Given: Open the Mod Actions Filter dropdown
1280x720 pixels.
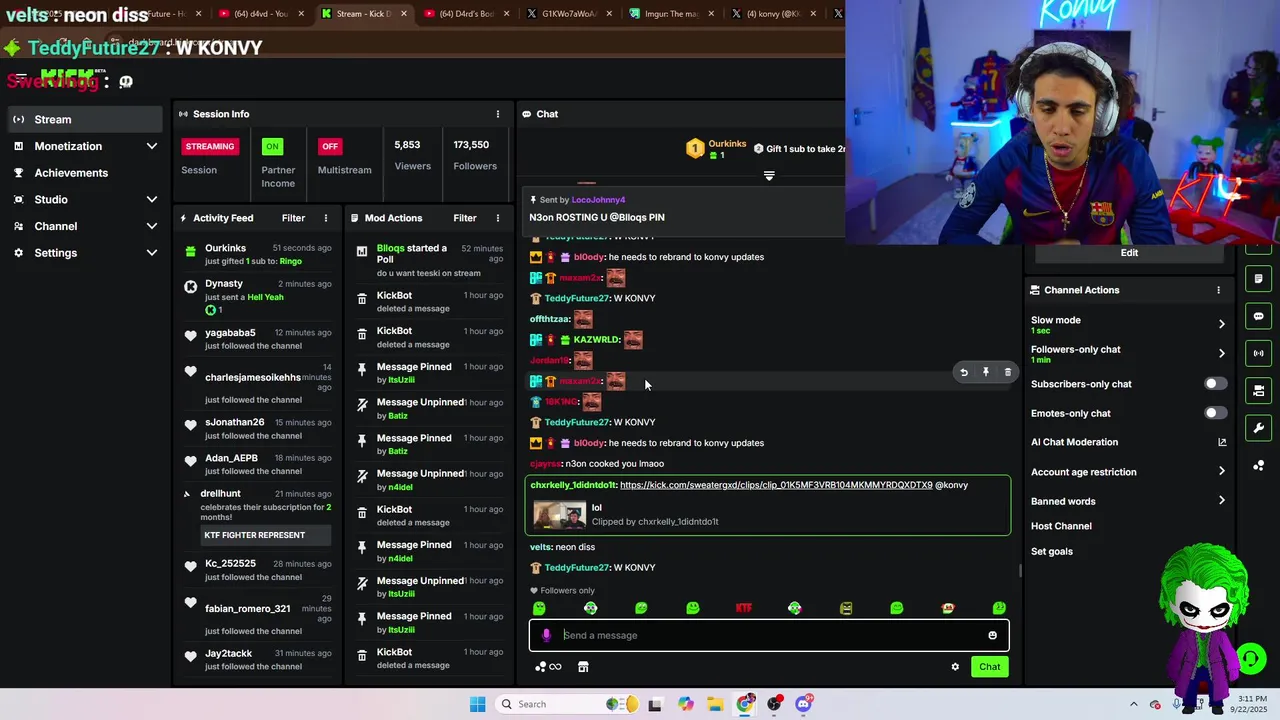Looking at the screenshot, I should [465, 218].
